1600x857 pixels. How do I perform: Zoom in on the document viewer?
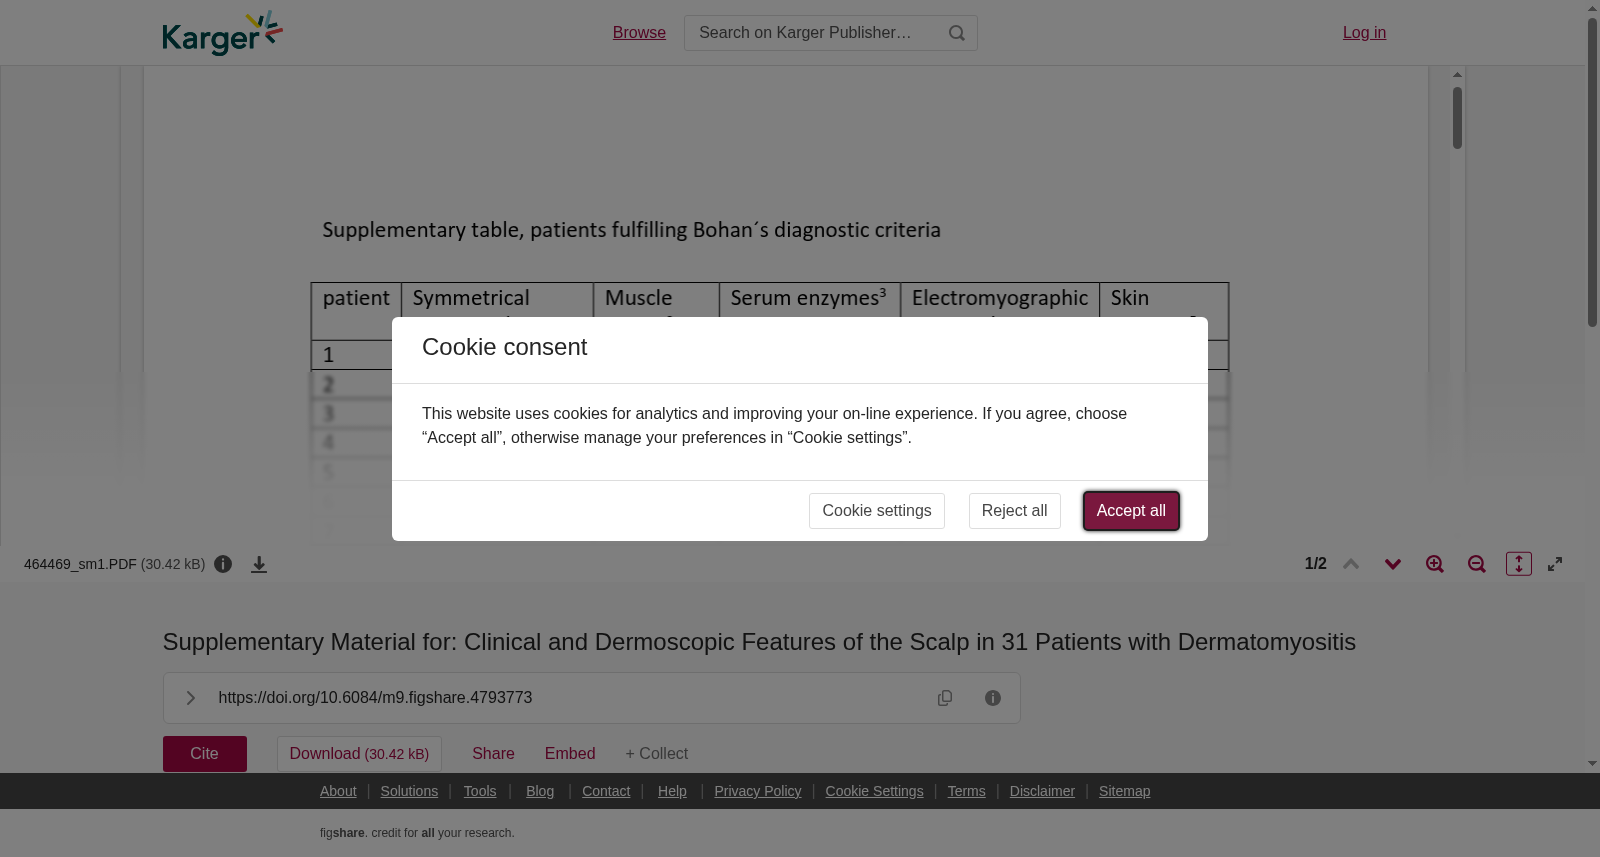[x=1435, y=564]
